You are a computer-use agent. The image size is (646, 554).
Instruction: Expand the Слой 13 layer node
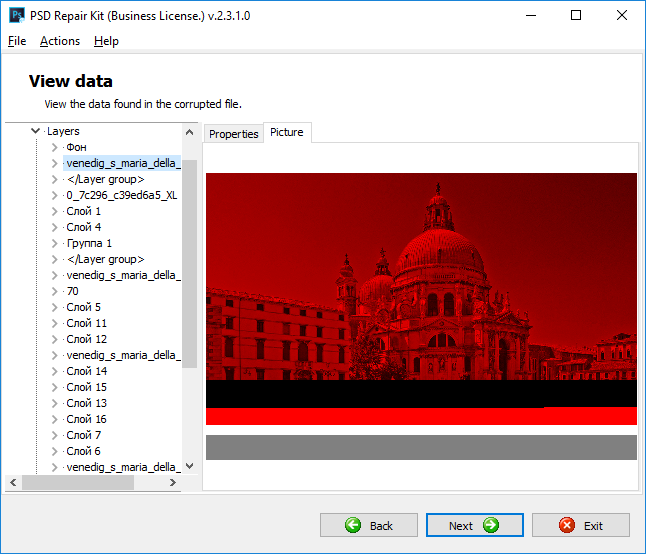tap(54, 403)
